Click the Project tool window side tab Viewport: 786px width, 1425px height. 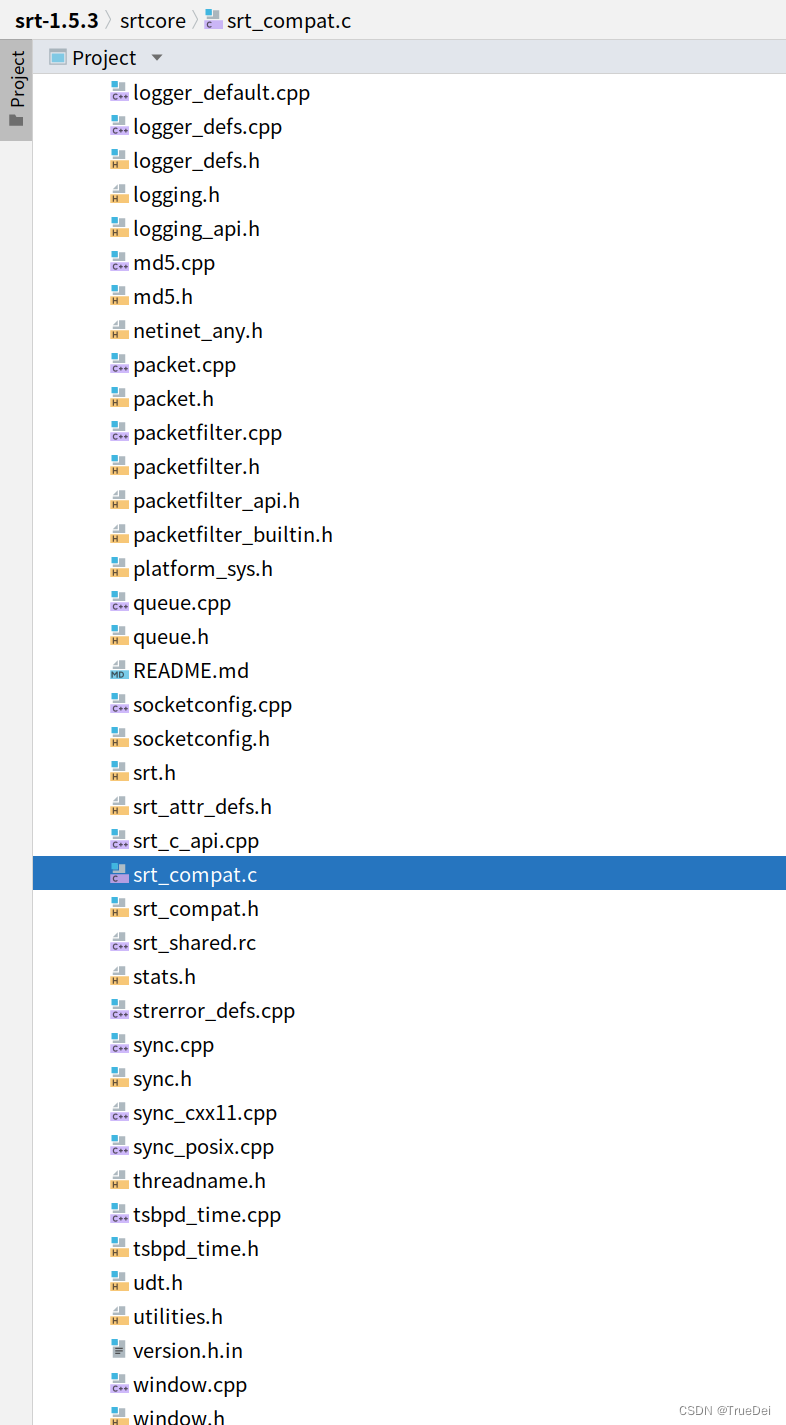pos(16,90)
